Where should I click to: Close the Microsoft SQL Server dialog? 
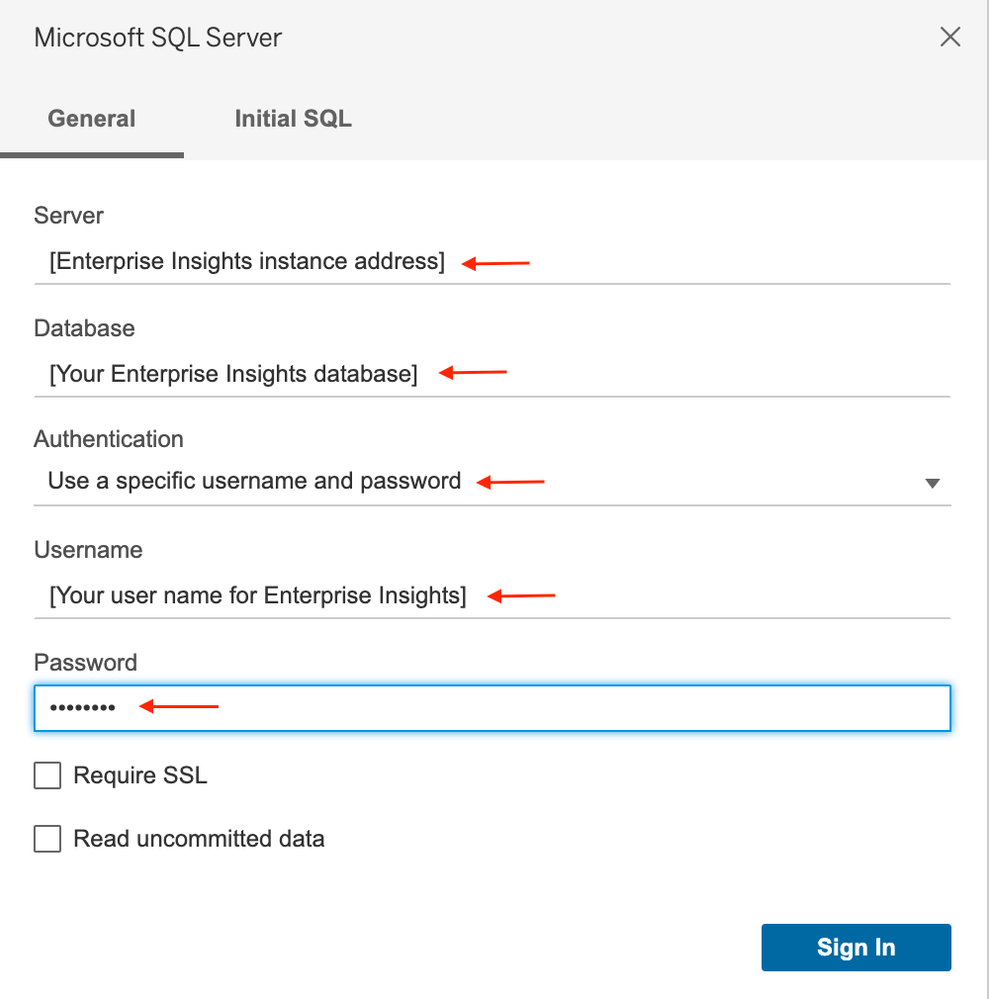click(x=950, y=38)
